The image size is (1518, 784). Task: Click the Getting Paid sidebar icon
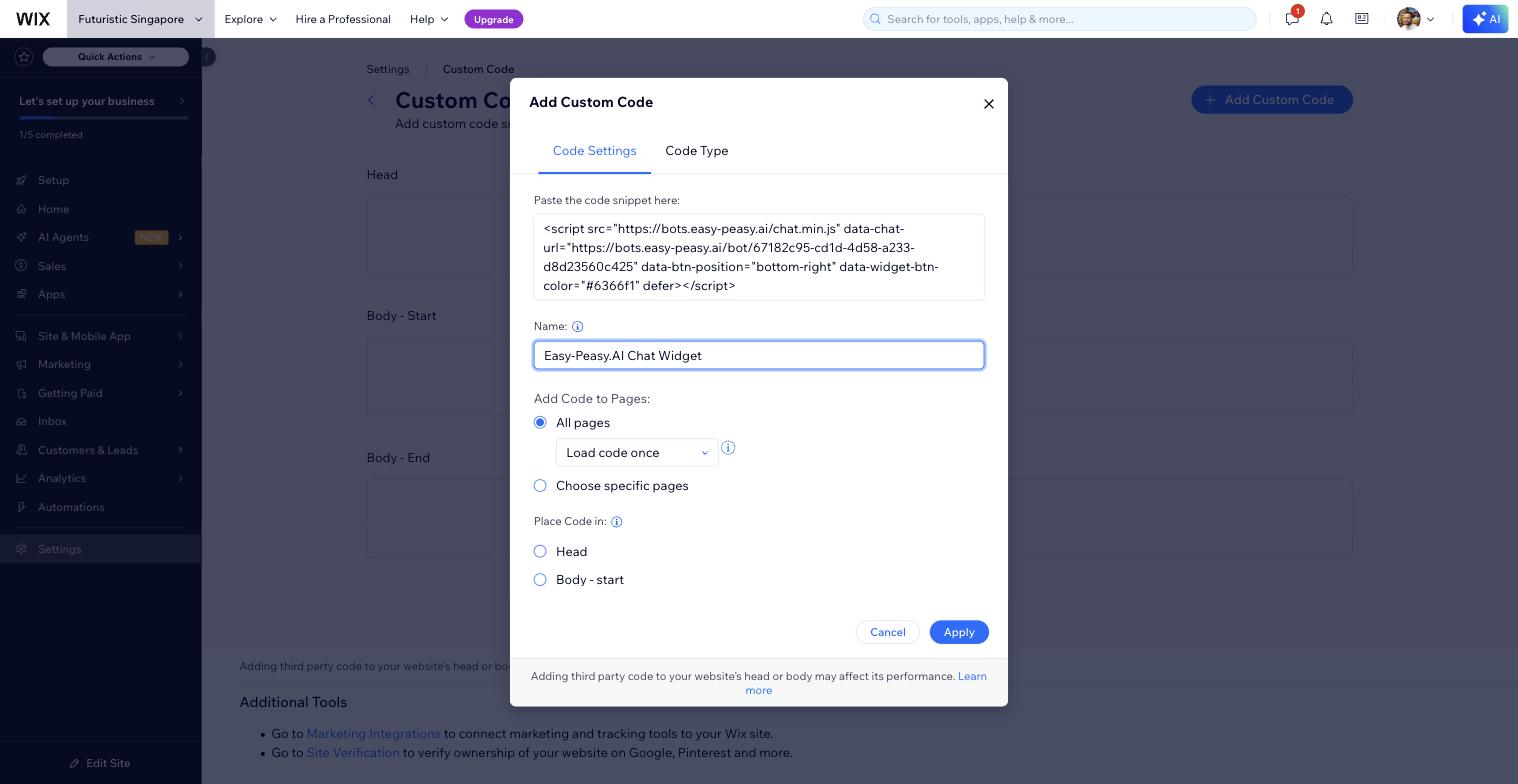[22, 394]
